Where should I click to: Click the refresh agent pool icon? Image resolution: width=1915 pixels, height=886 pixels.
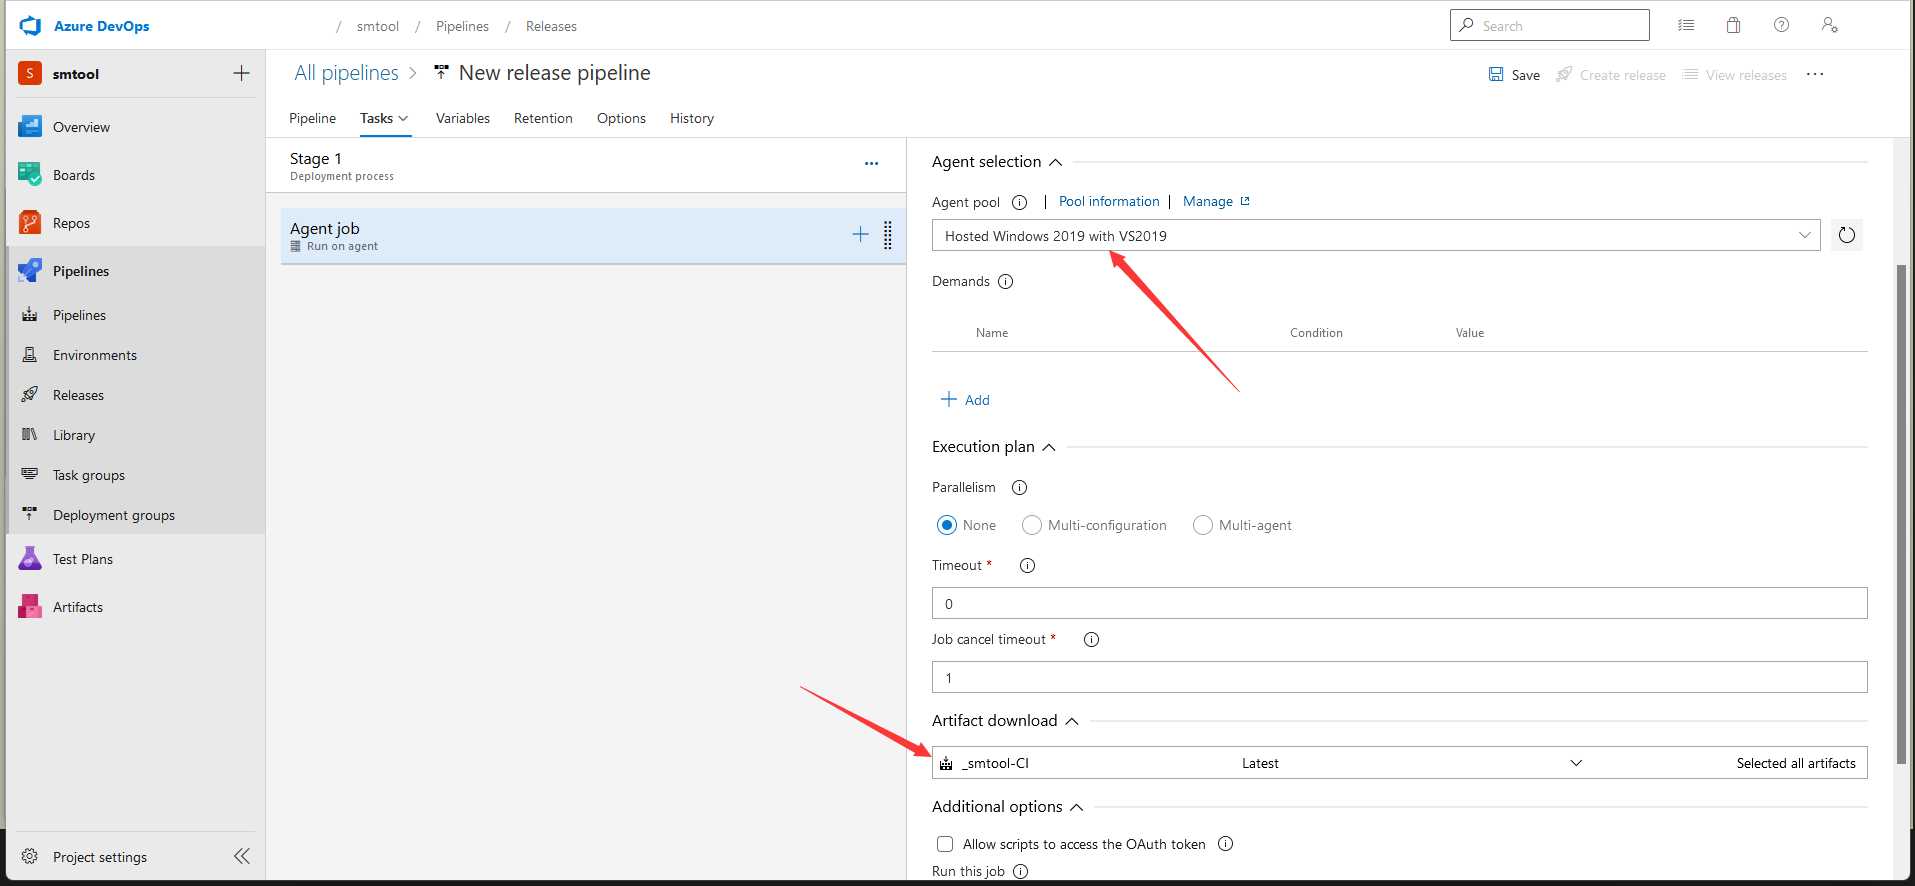click(x=1846, y=235)
